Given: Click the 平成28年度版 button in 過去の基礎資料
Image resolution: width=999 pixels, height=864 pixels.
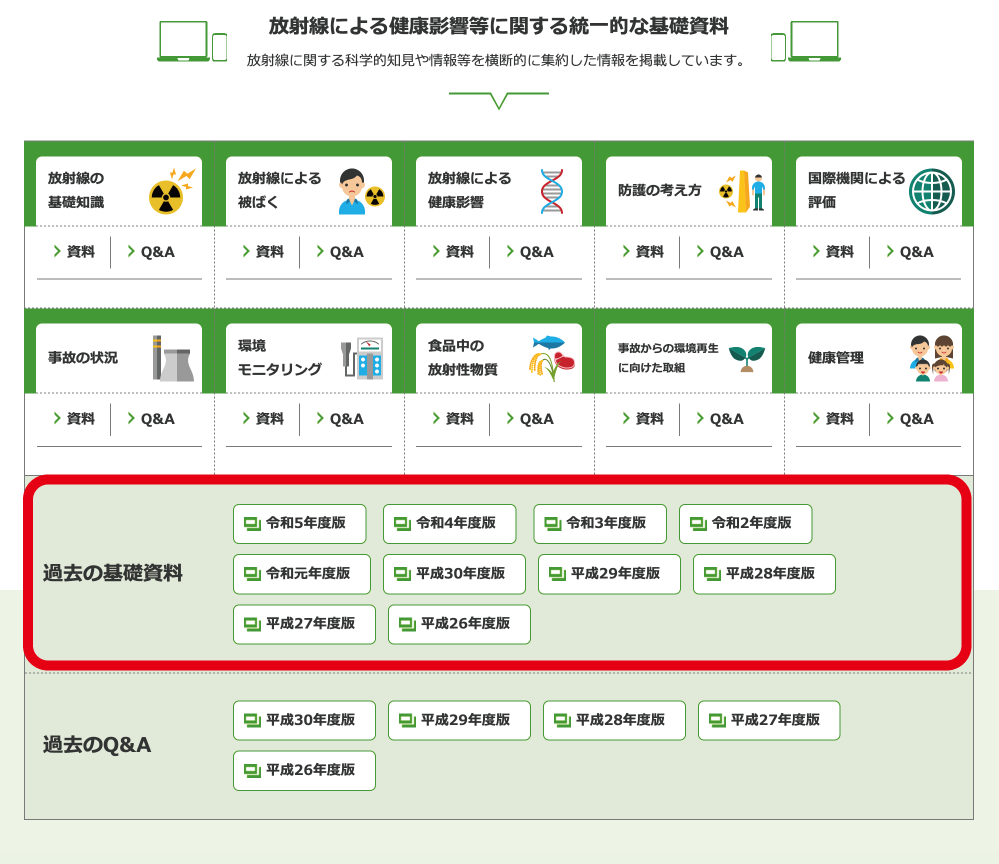Looking at the screenshot, I should (764, 574).
